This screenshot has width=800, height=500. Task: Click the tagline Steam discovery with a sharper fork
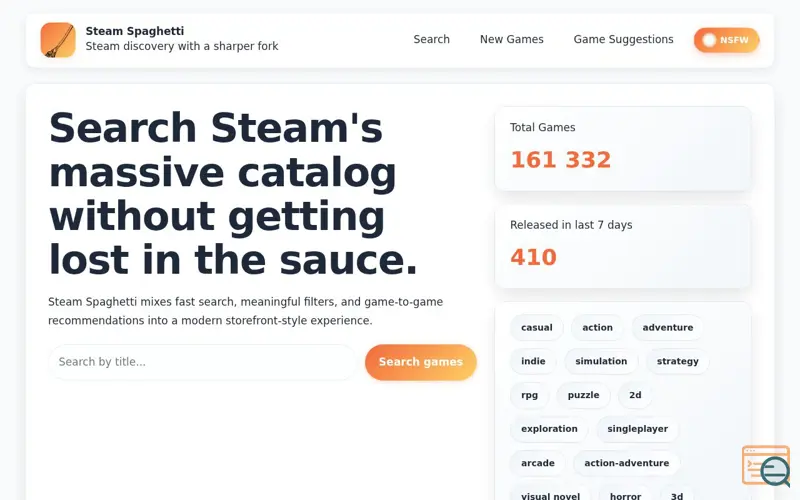(x=182, y=46)
